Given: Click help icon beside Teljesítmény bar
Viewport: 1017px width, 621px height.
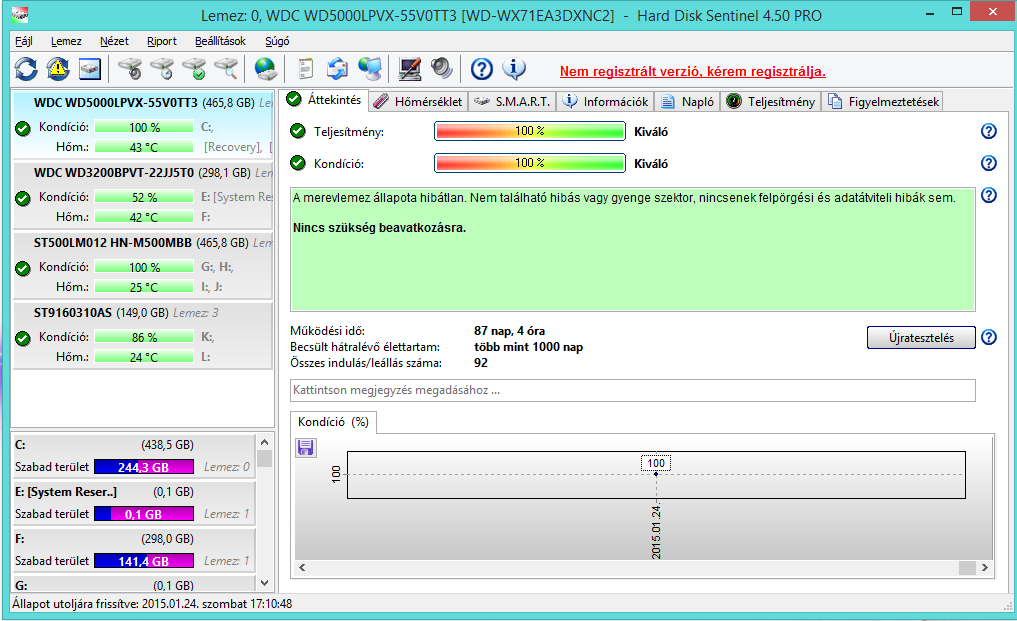Looking at the screenshot, I should point(988,131).
